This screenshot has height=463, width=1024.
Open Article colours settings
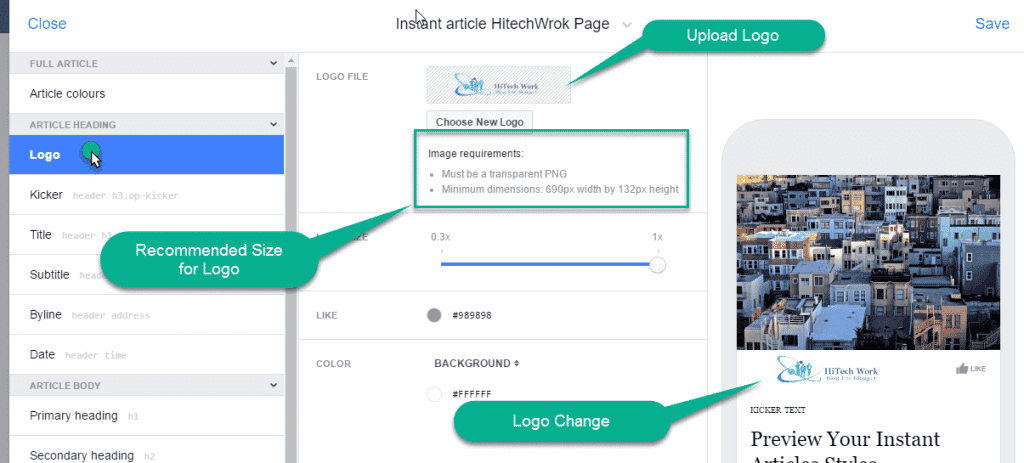tap(147, 94)
